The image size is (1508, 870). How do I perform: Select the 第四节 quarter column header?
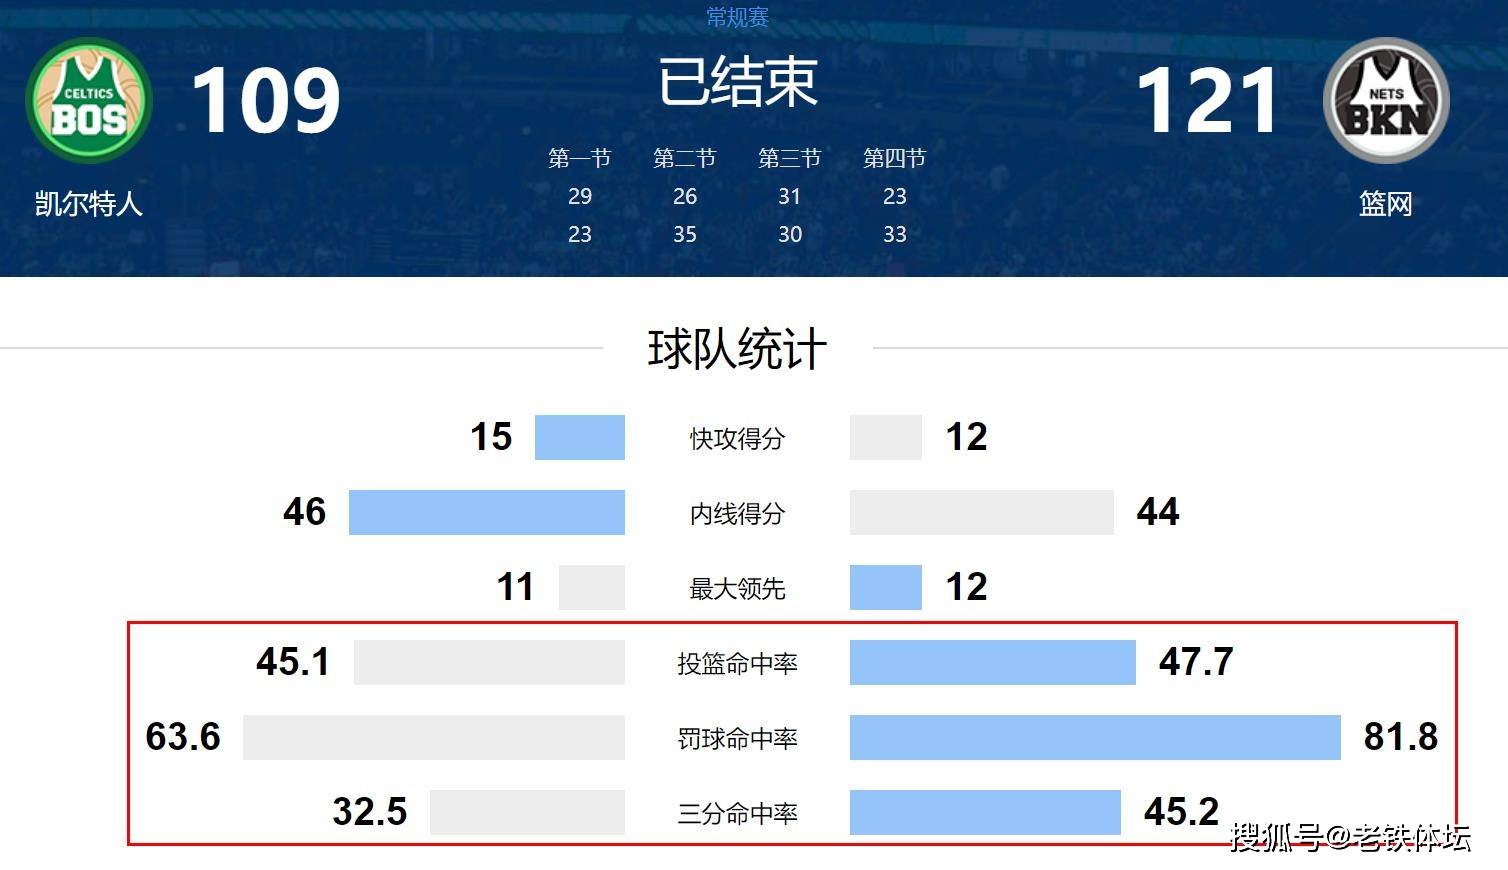[x=895, y=158]
